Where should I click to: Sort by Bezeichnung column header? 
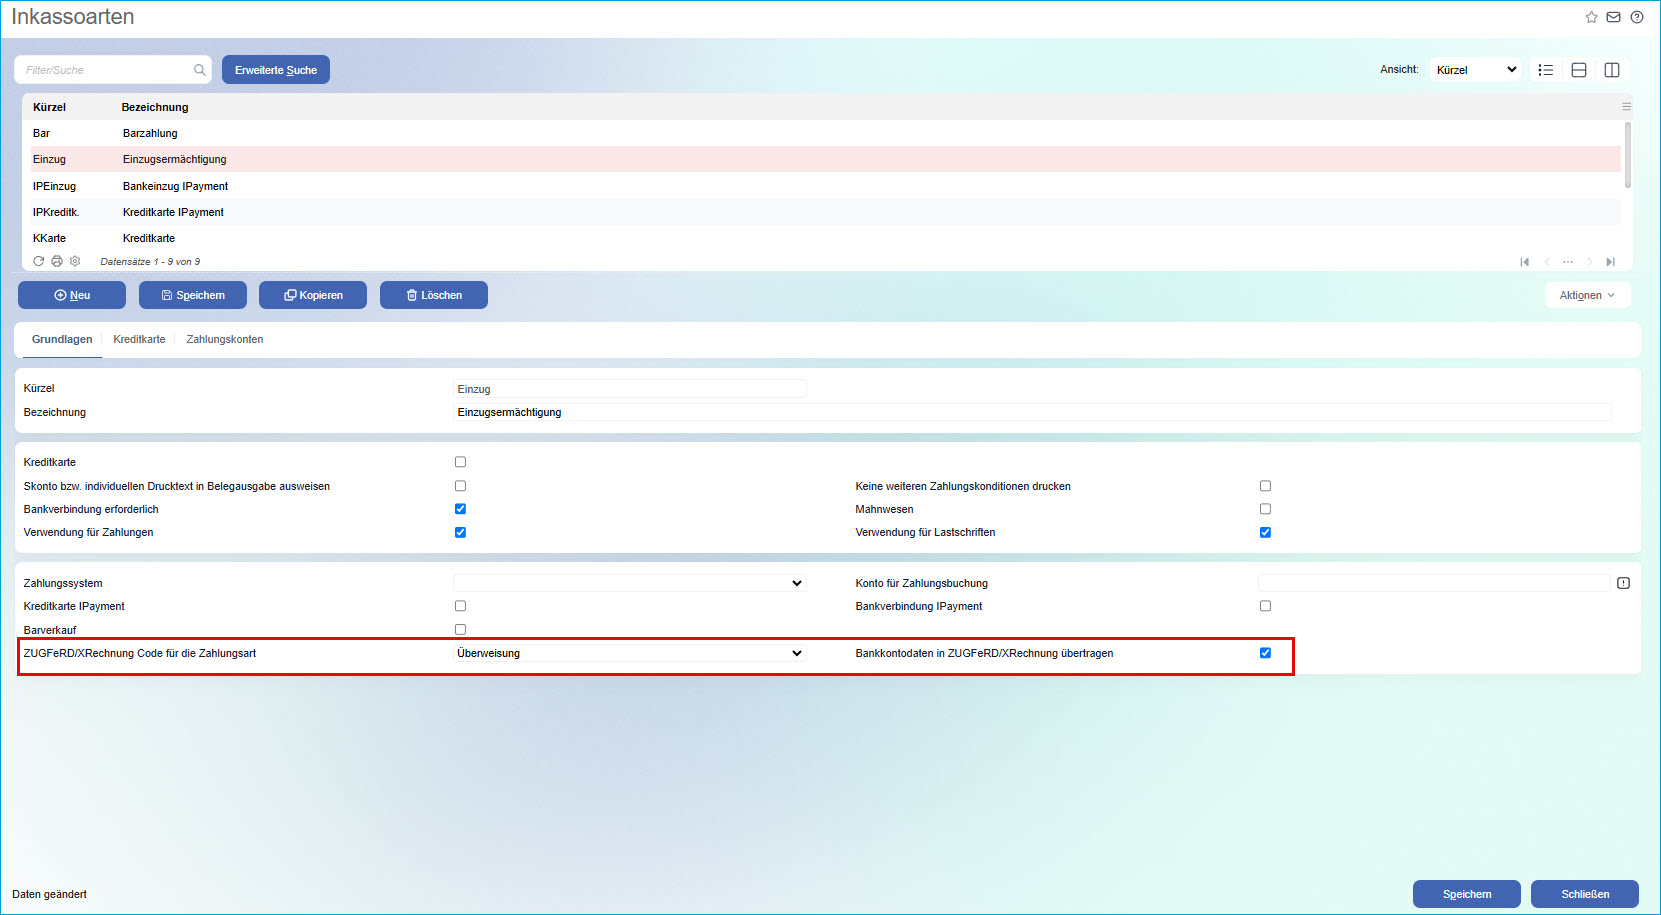[155, 107]
